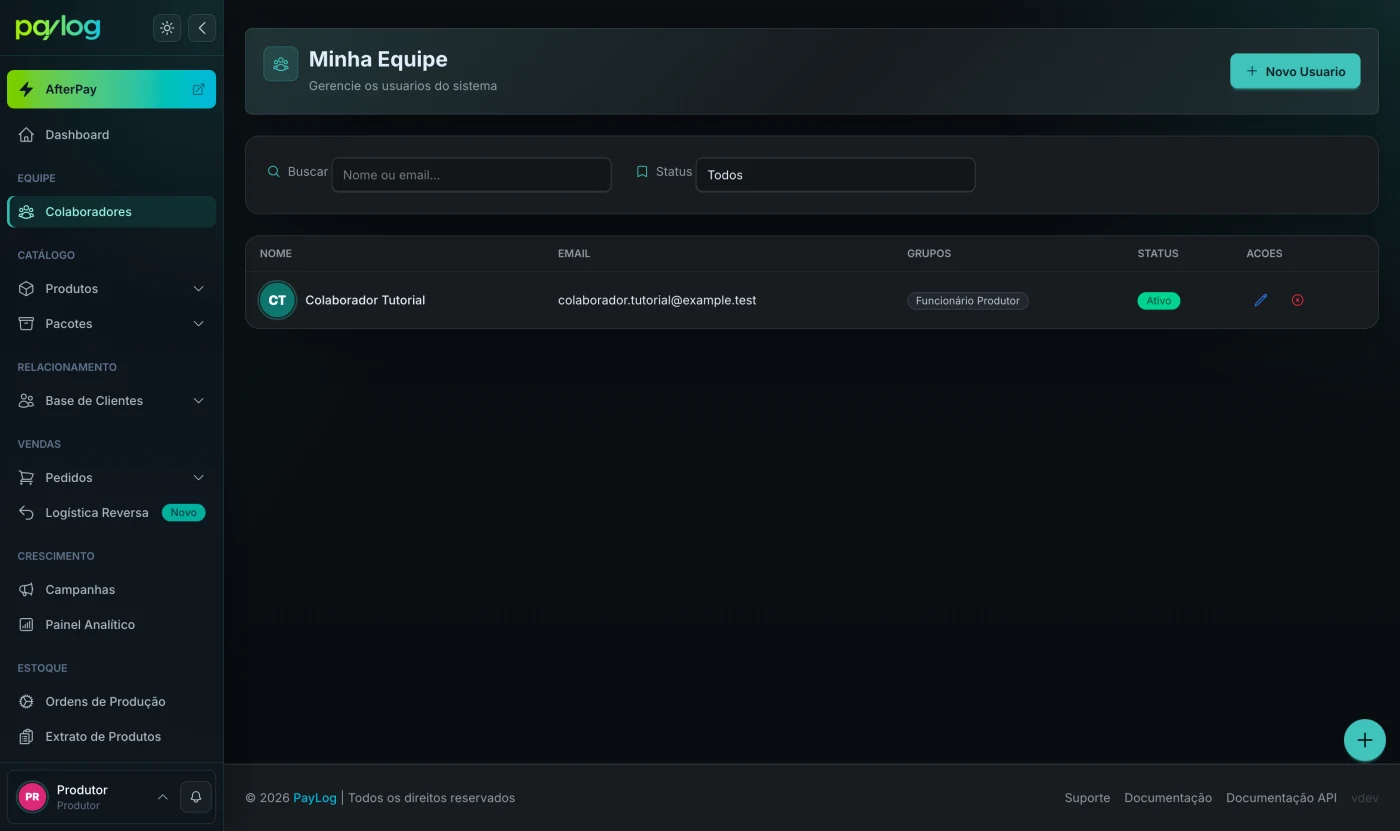The image size is (1400, 831).
Task: Click the PayLog logo
Action: pos(58,28)
